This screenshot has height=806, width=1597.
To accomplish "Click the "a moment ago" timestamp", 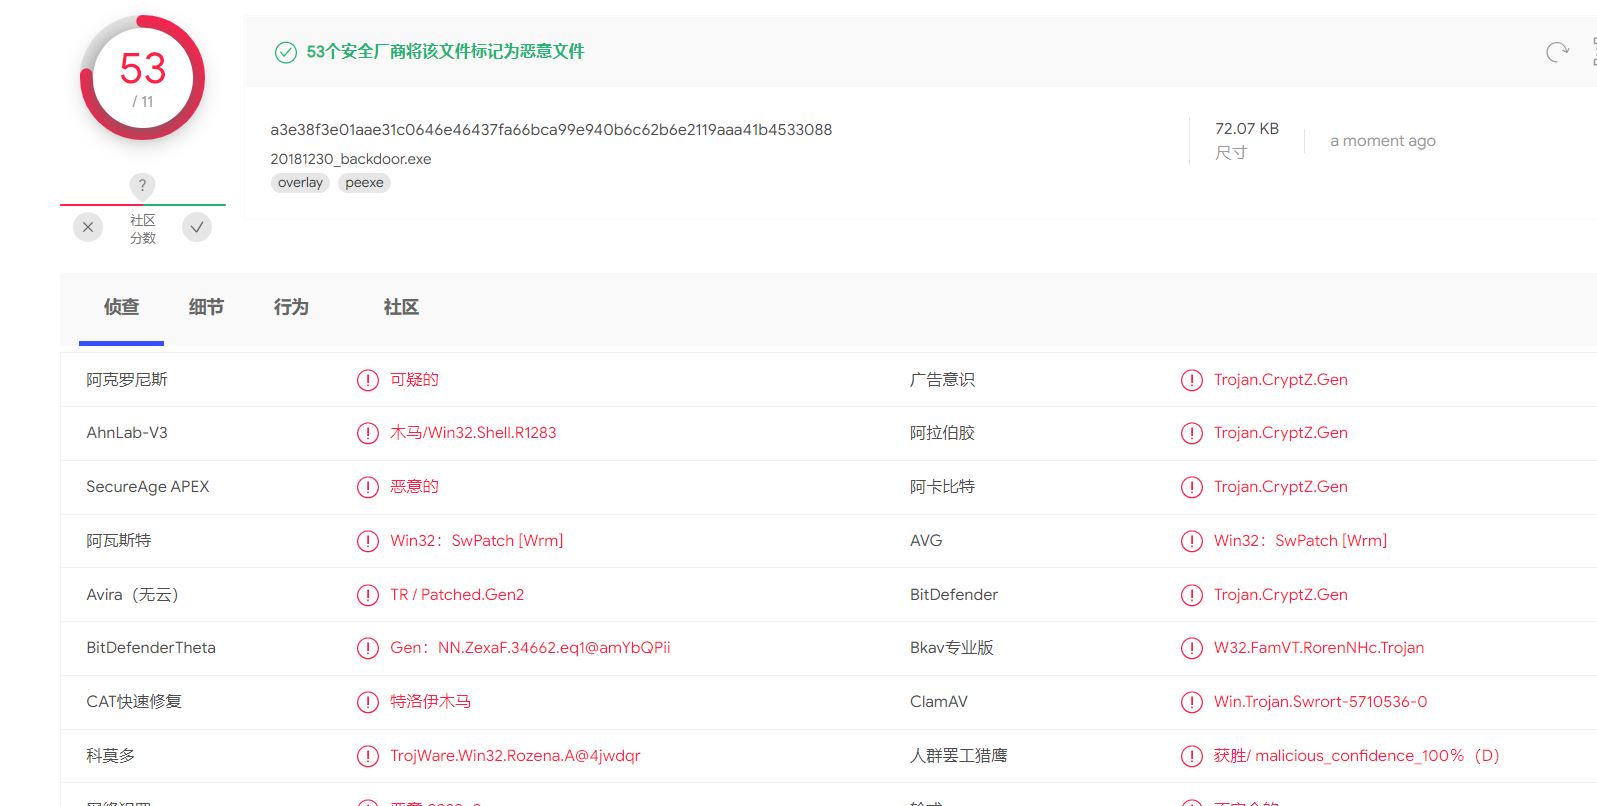I will tap(1383, 141).
